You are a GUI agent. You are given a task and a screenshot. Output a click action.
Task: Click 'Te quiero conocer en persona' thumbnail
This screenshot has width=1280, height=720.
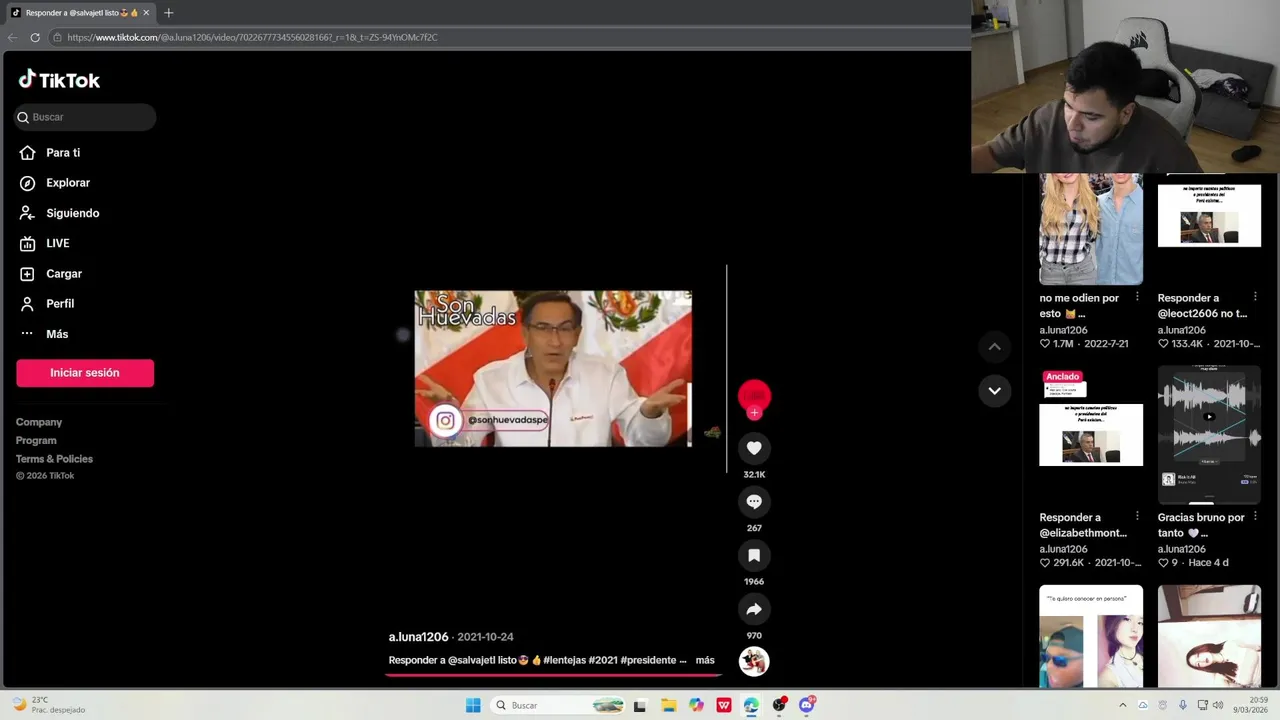(x=1091, y=636)
